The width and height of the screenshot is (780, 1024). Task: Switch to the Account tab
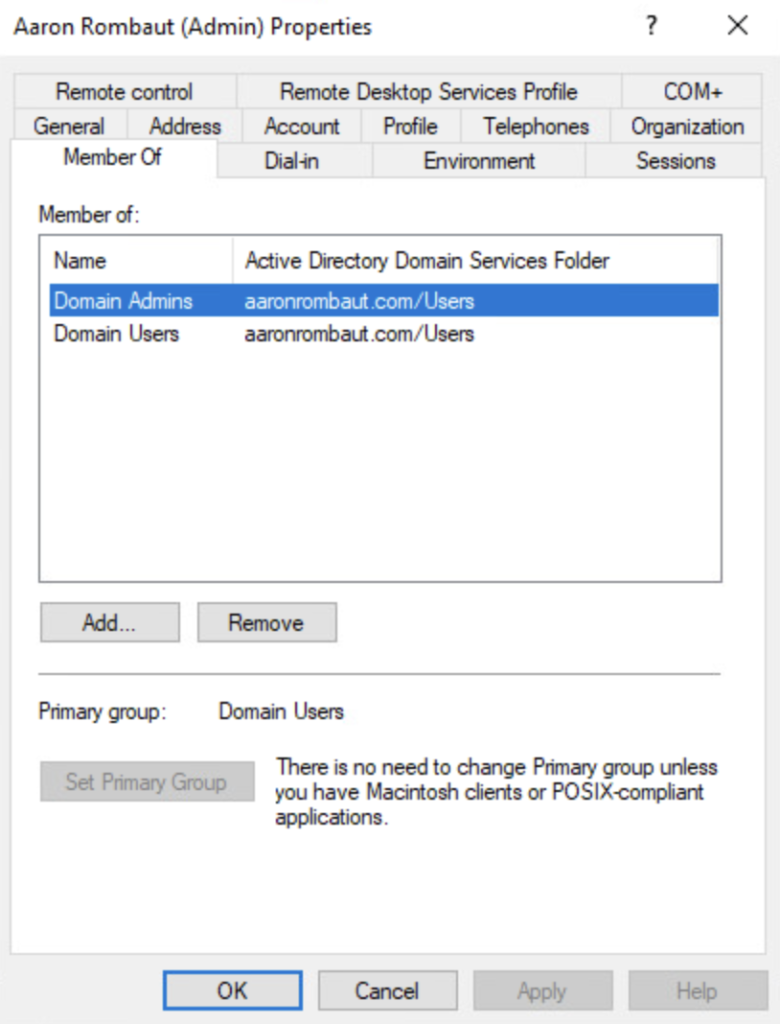[302, 127]
